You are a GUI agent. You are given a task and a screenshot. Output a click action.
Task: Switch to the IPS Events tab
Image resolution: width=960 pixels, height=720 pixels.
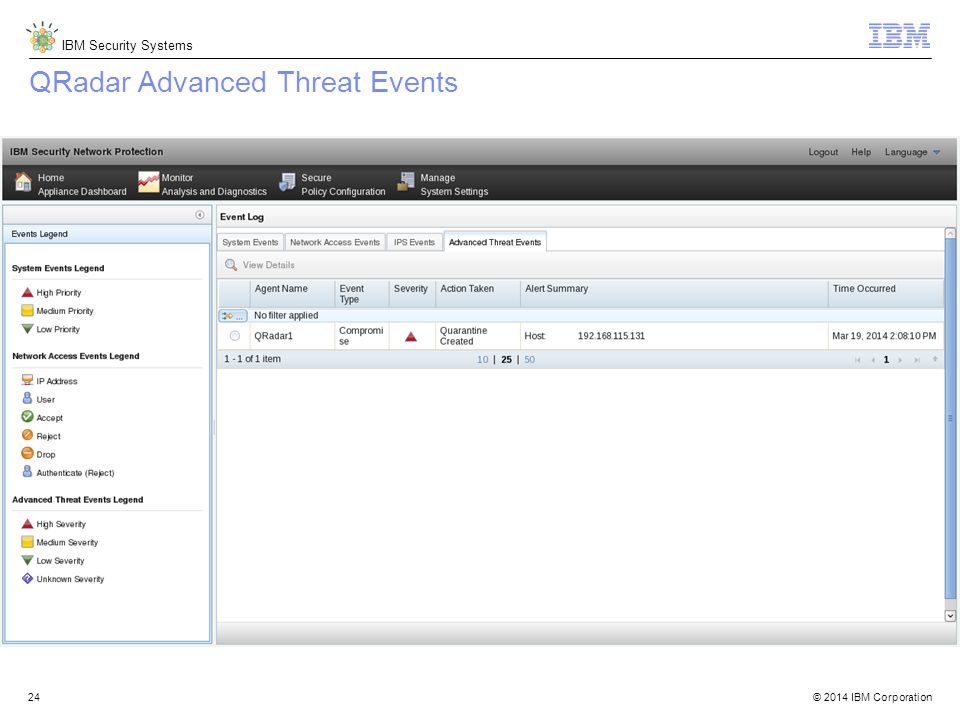414,242
